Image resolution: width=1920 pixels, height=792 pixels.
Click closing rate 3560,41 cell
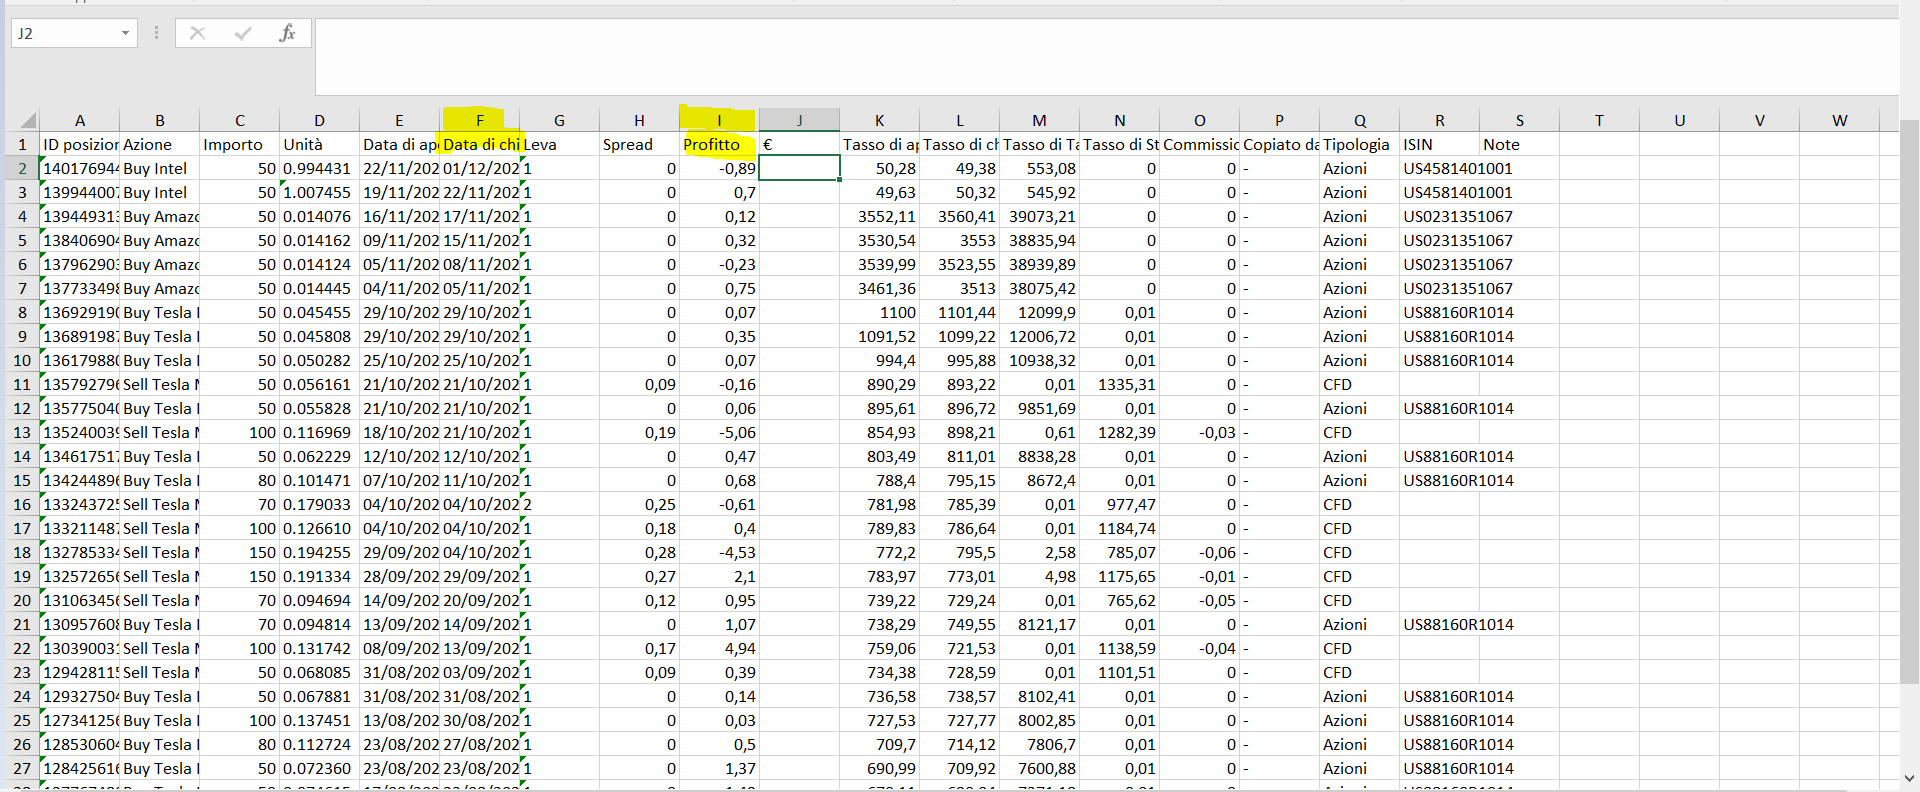[960, 216]
